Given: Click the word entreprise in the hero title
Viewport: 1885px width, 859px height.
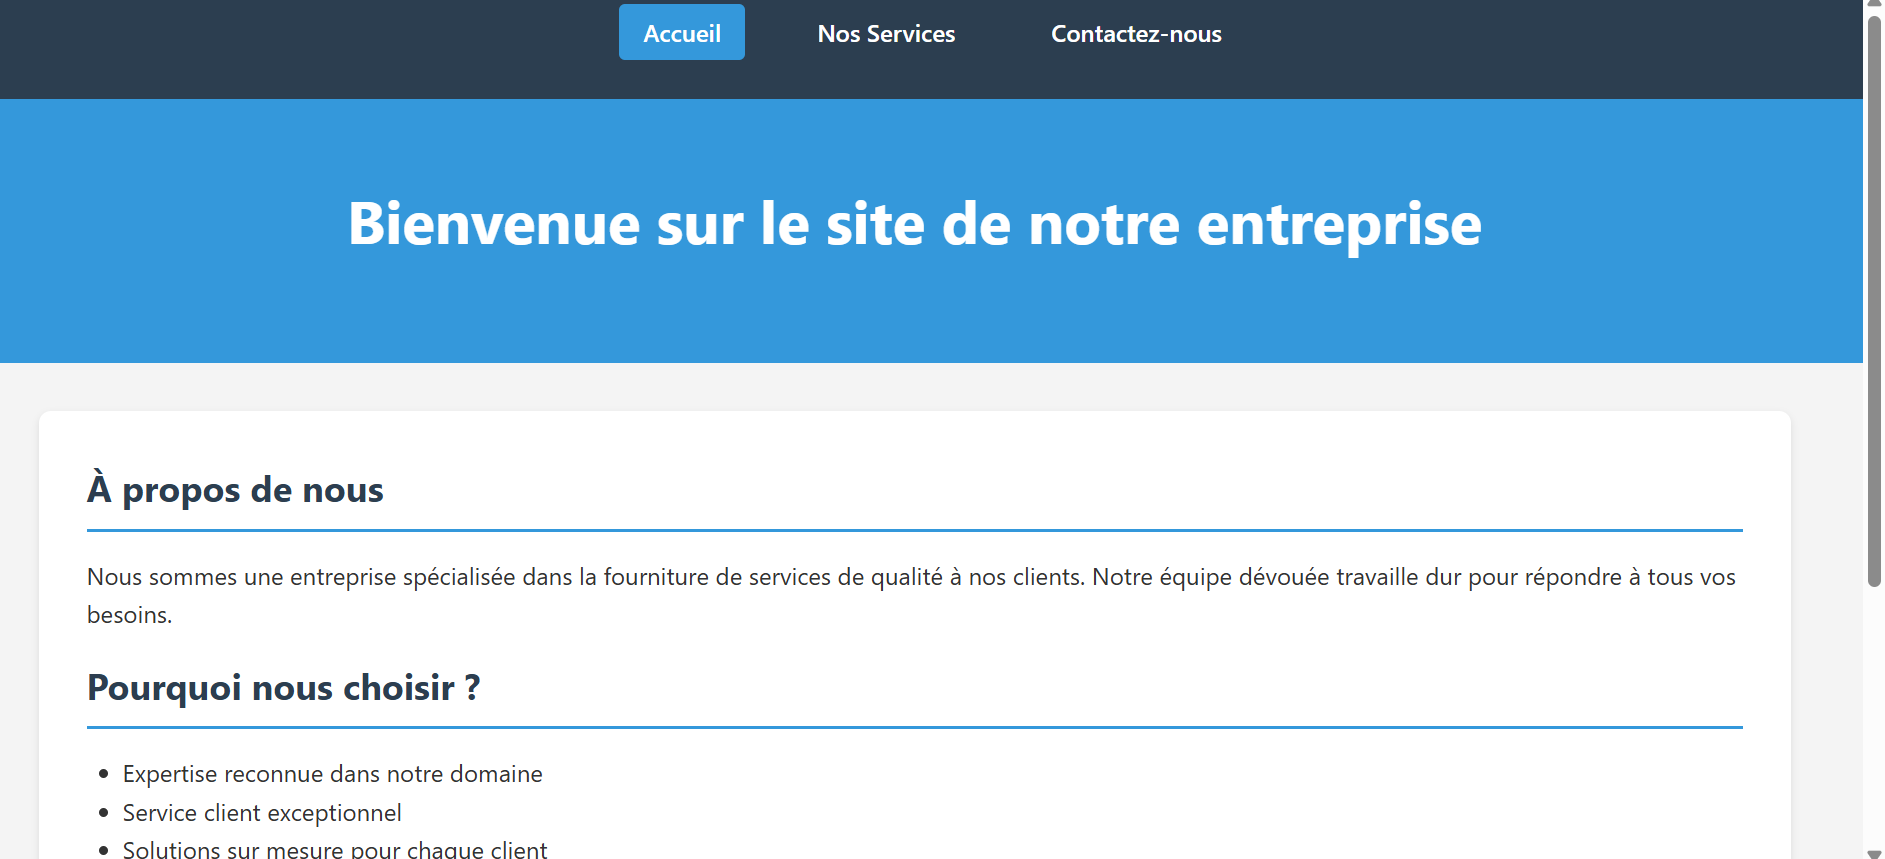Looking at the screenshot, I should 1338,224.
